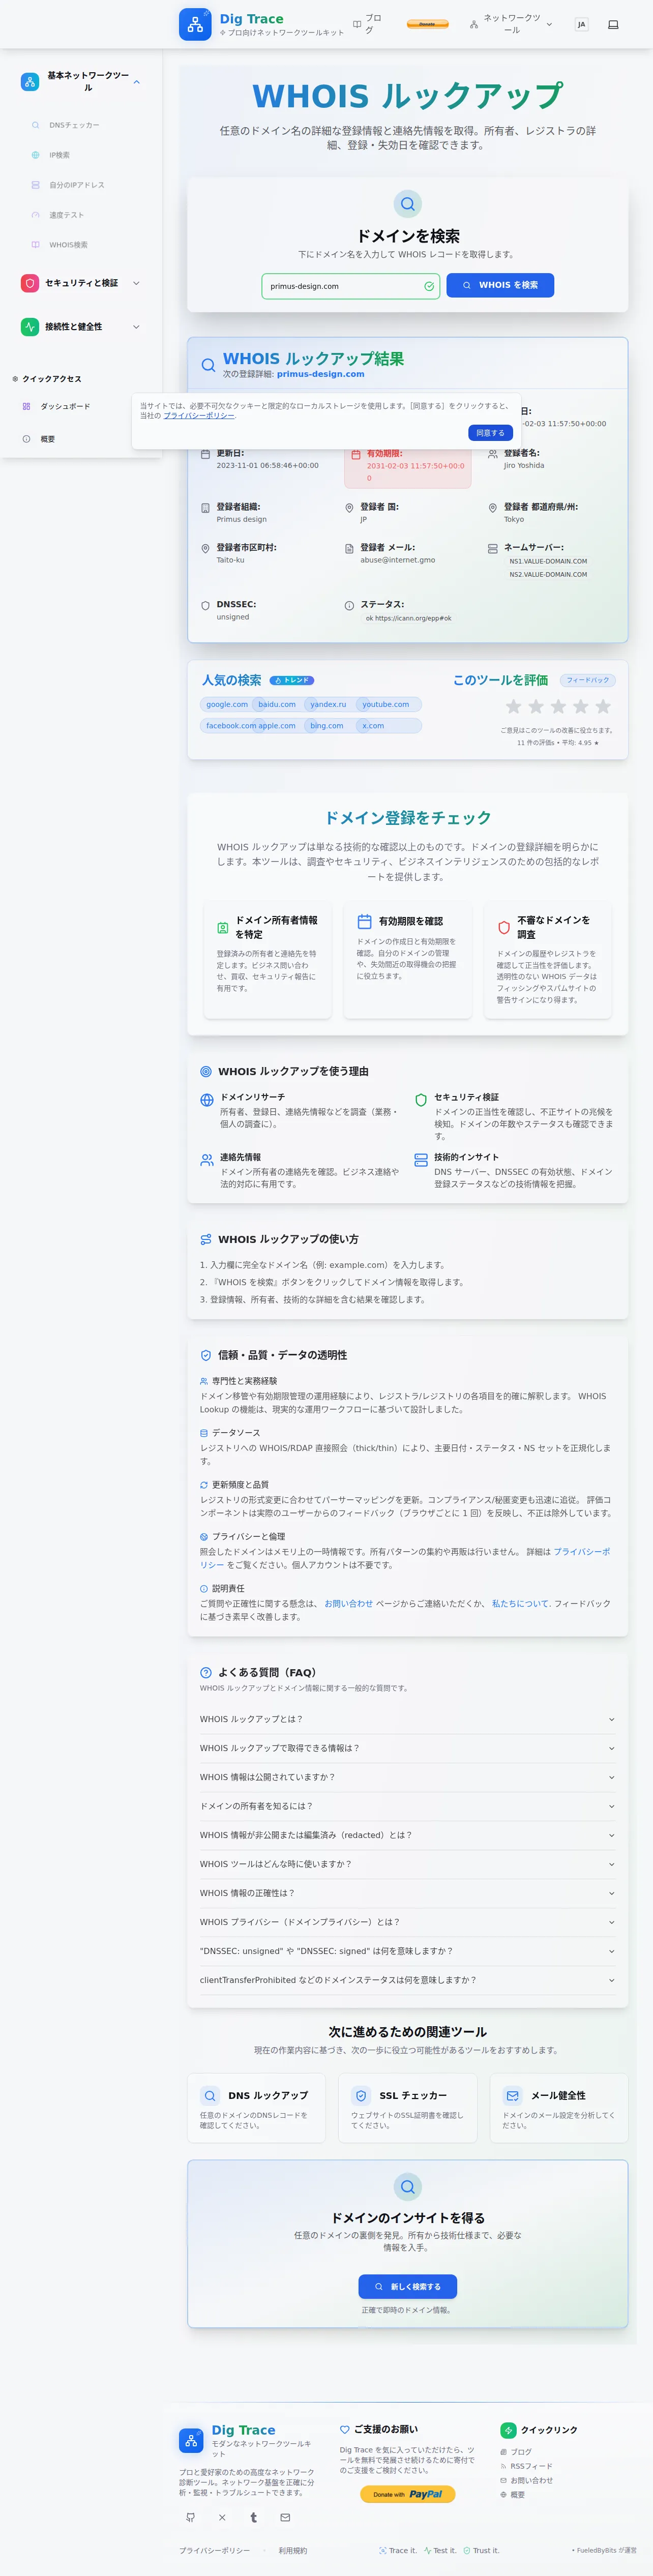Select the baidu.com popular search chip
The image size is (653, 2576).
point(277,704)
